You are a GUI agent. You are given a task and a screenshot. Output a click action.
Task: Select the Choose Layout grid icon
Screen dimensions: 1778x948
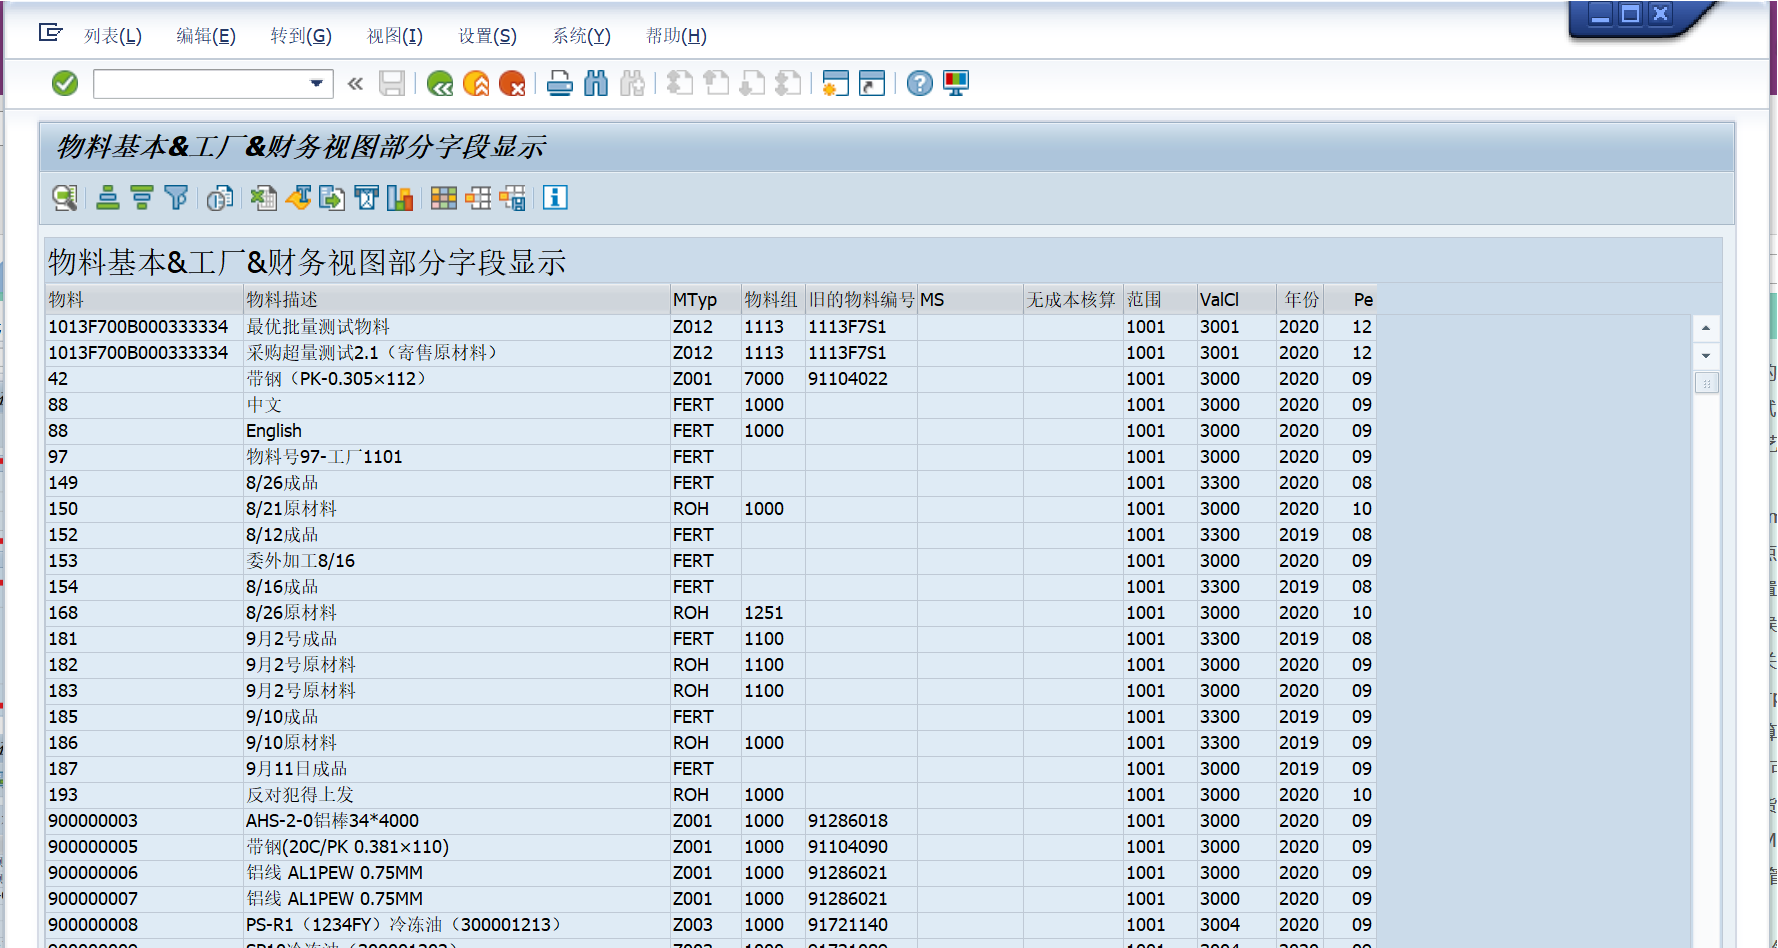[443, 198]
